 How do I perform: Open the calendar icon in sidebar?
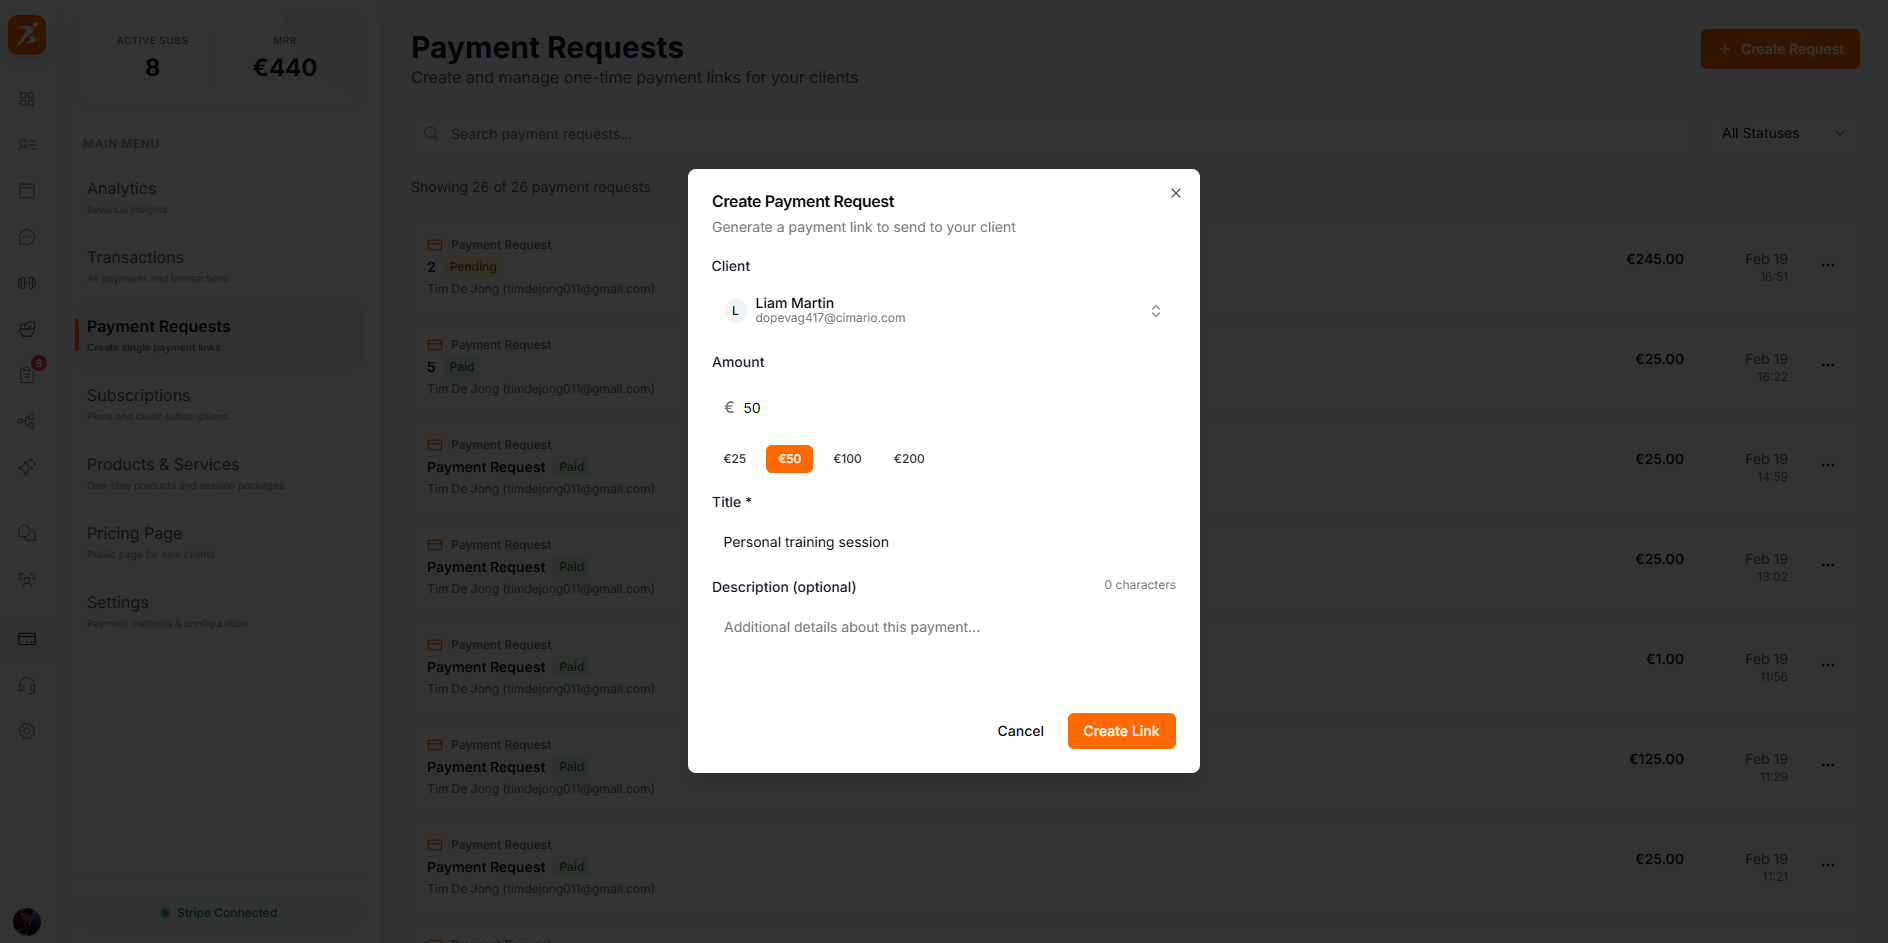[x=27, y=190]
